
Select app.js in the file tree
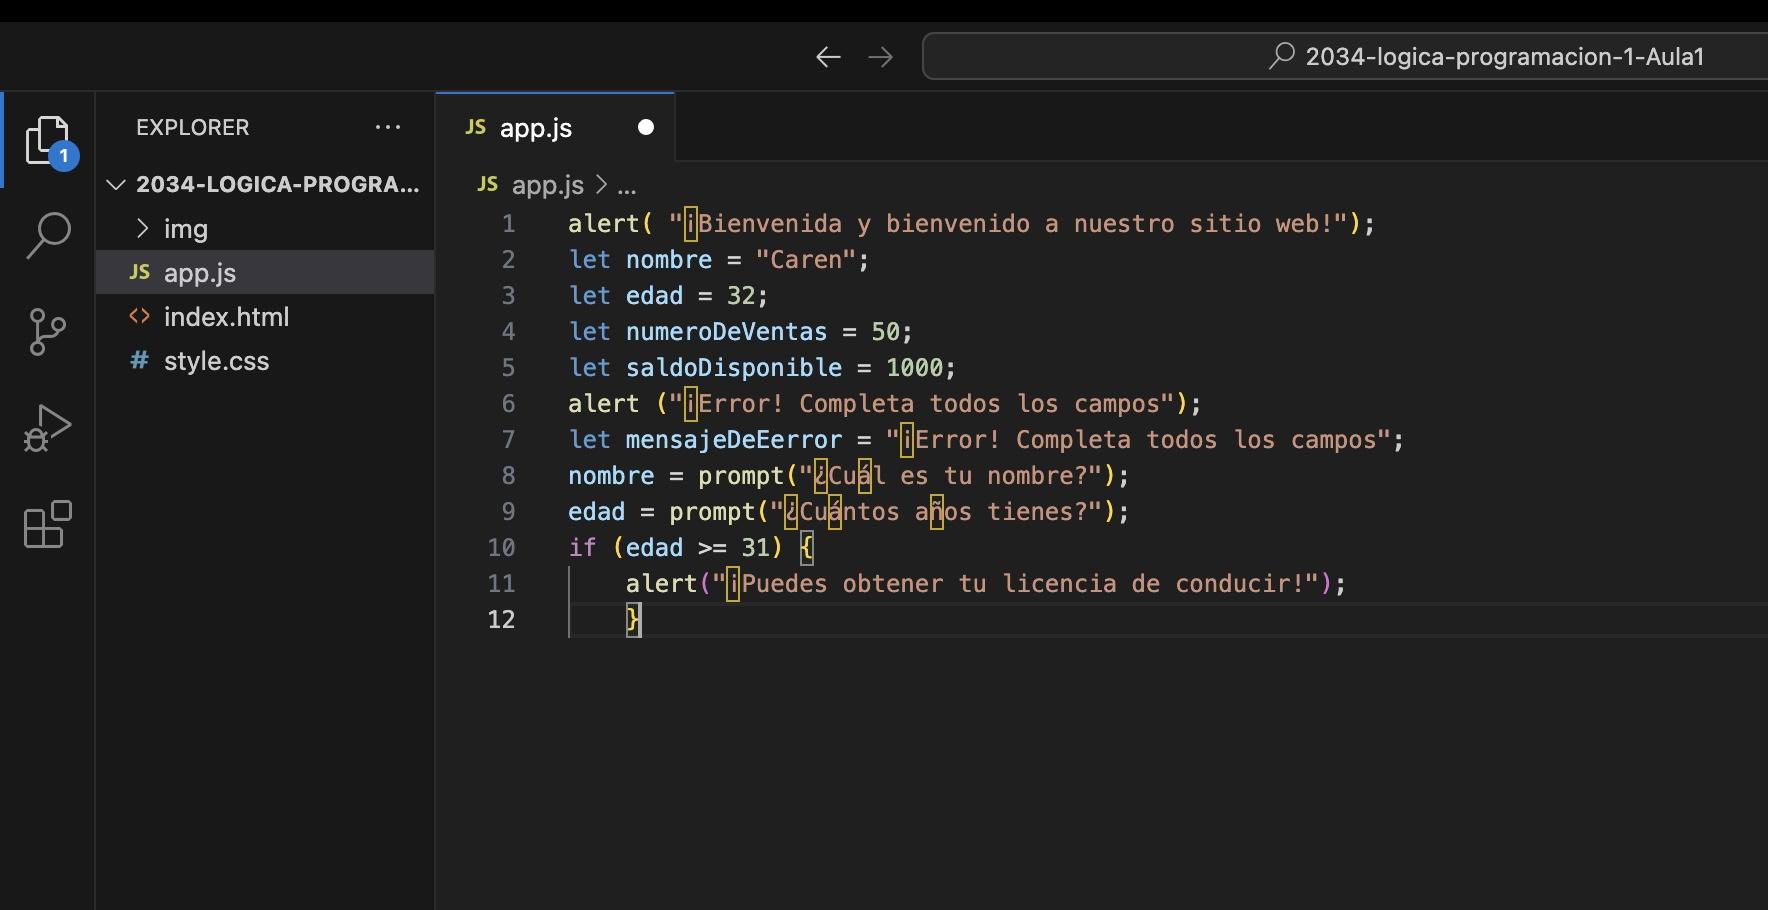tap(265, 272)
